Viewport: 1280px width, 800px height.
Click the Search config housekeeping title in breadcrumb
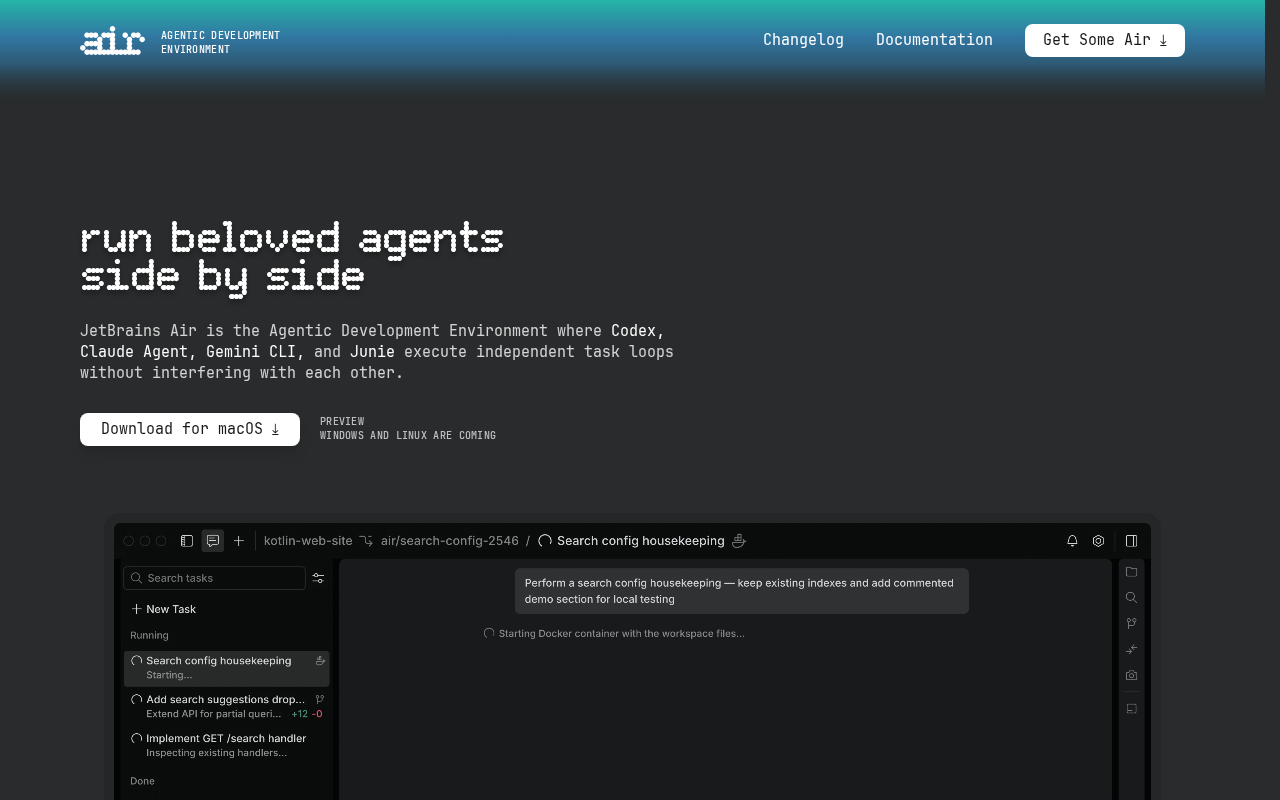641,541
